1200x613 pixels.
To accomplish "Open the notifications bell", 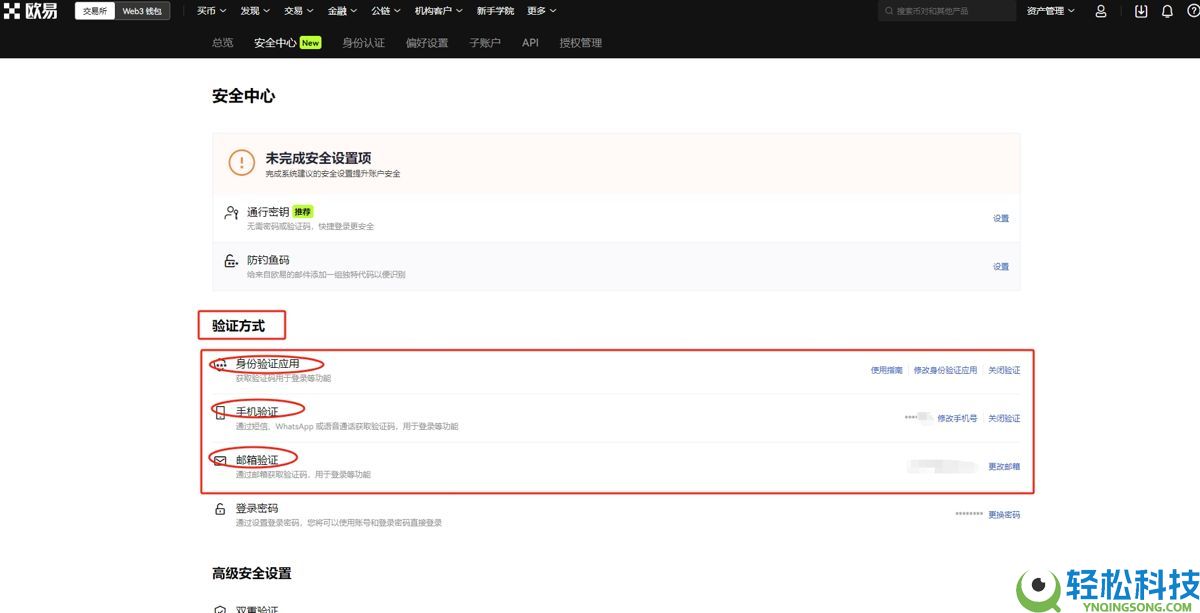I will pyautogui.click(x=1166, y=11).
